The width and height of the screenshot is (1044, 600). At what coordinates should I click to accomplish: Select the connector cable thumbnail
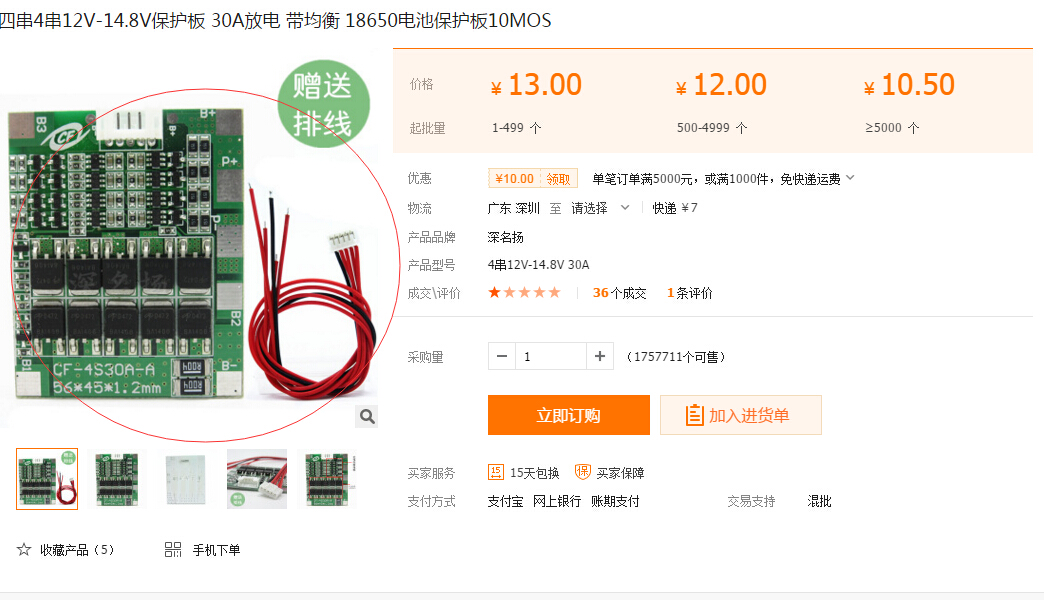pos(256,479)
